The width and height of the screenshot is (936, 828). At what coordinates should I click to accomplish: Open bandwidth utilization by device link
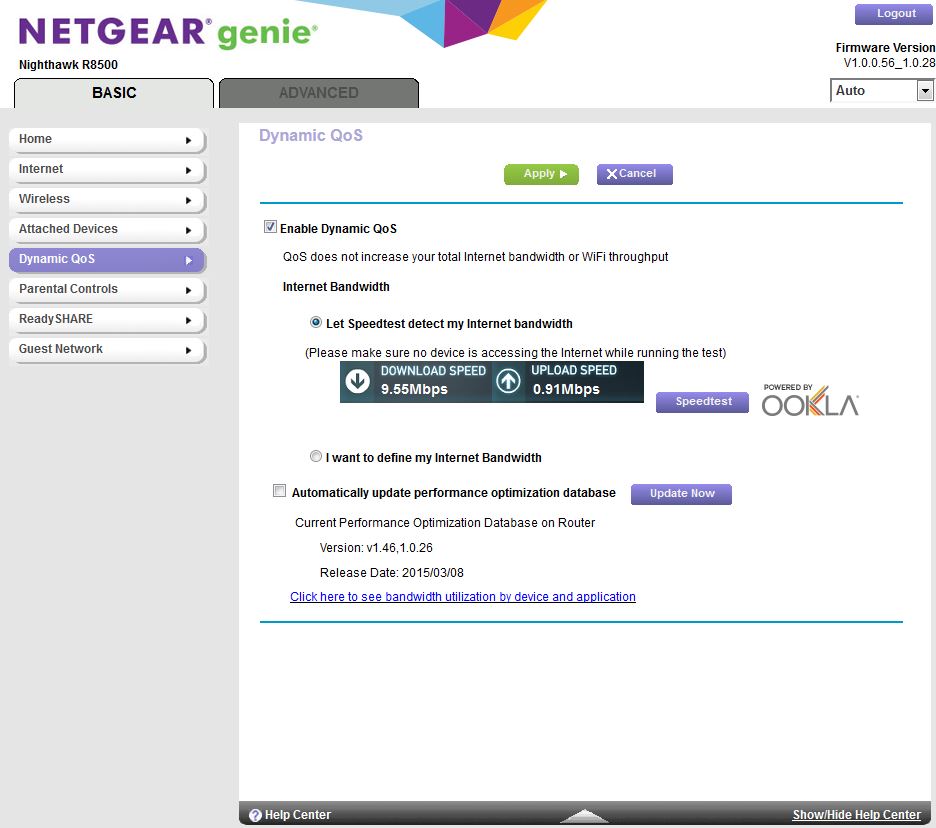463,597
